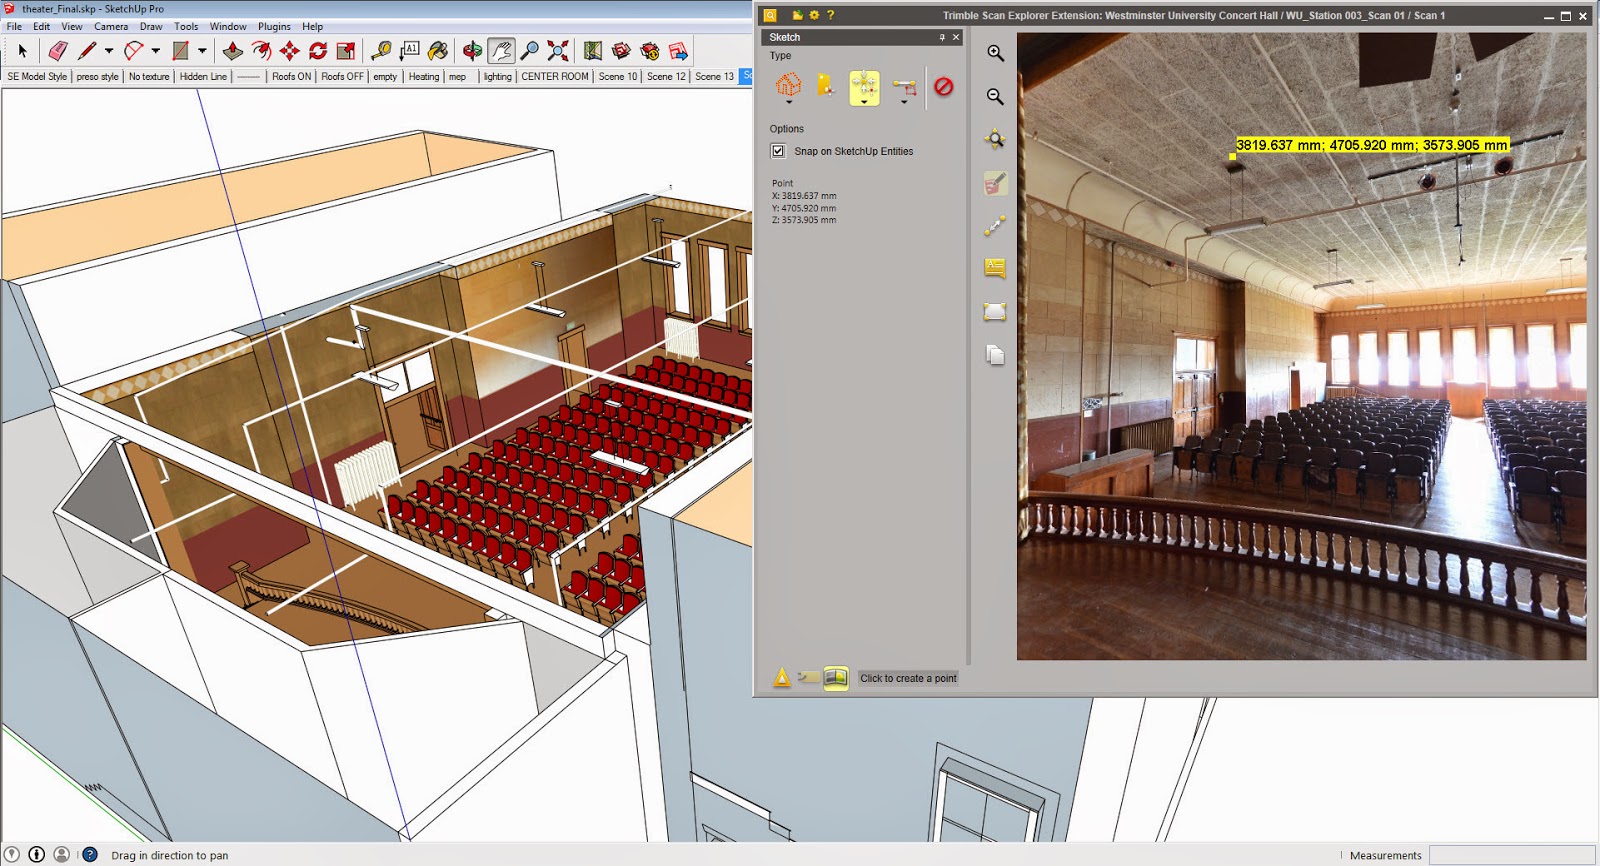Viewport: 1600px width, 866px height.
Task: Open the Extension Warehouse icon
Action: click(650, 51)
